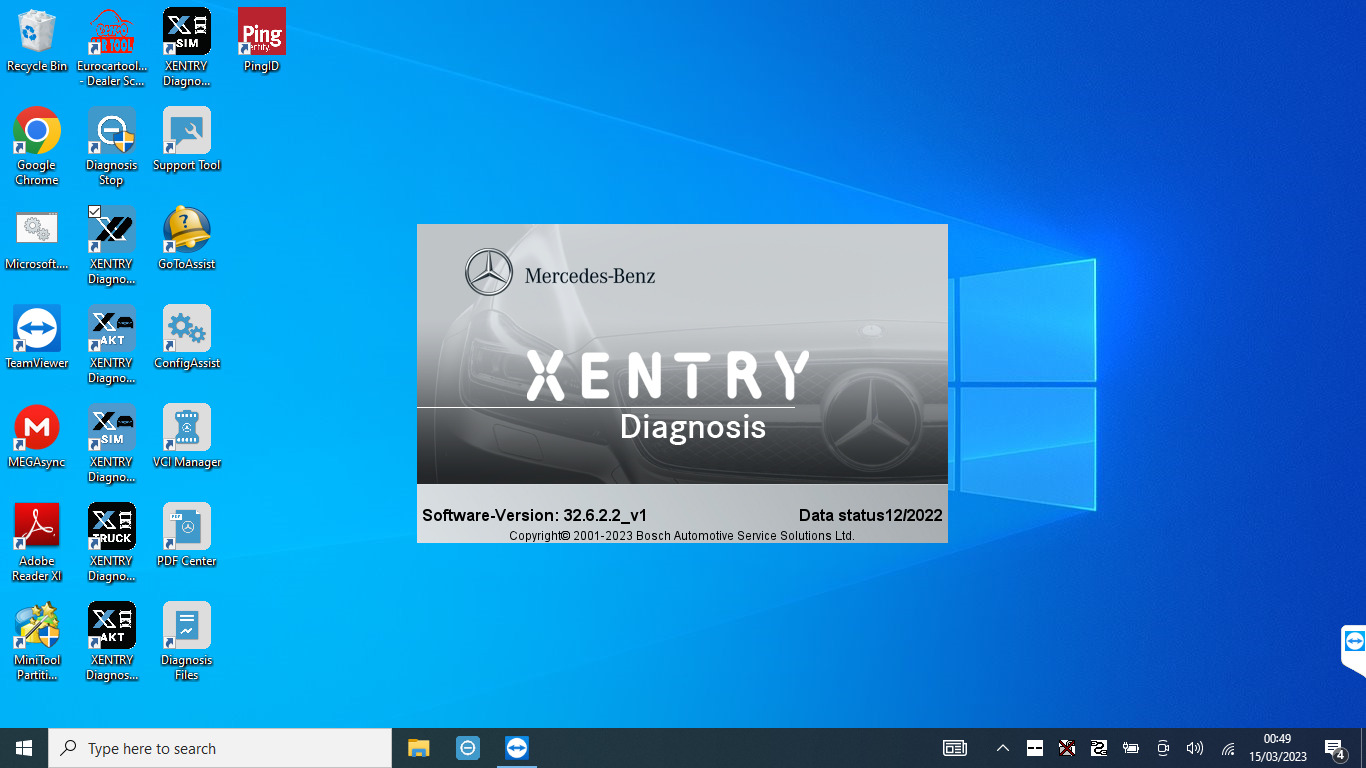Image resolution: width=1366 pixels, height=768 pixels.
Task: Open notification center with 4 notifications
Action: [1333, 747]
